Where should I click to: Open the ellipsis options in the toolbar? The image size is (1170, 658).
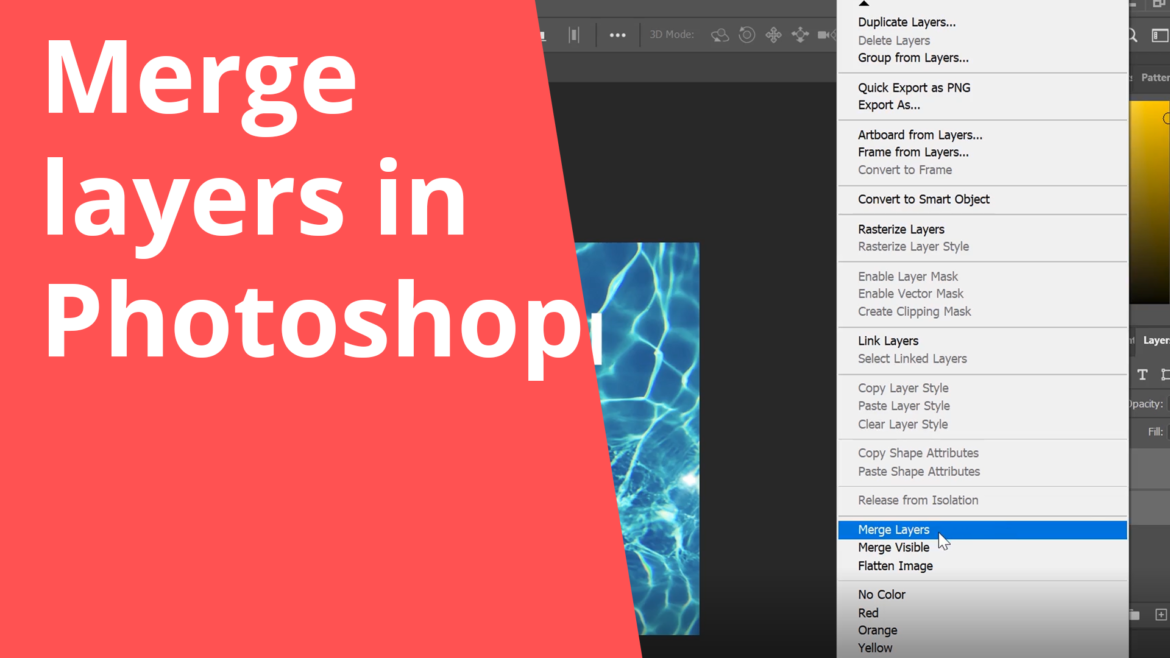point(617,35)
